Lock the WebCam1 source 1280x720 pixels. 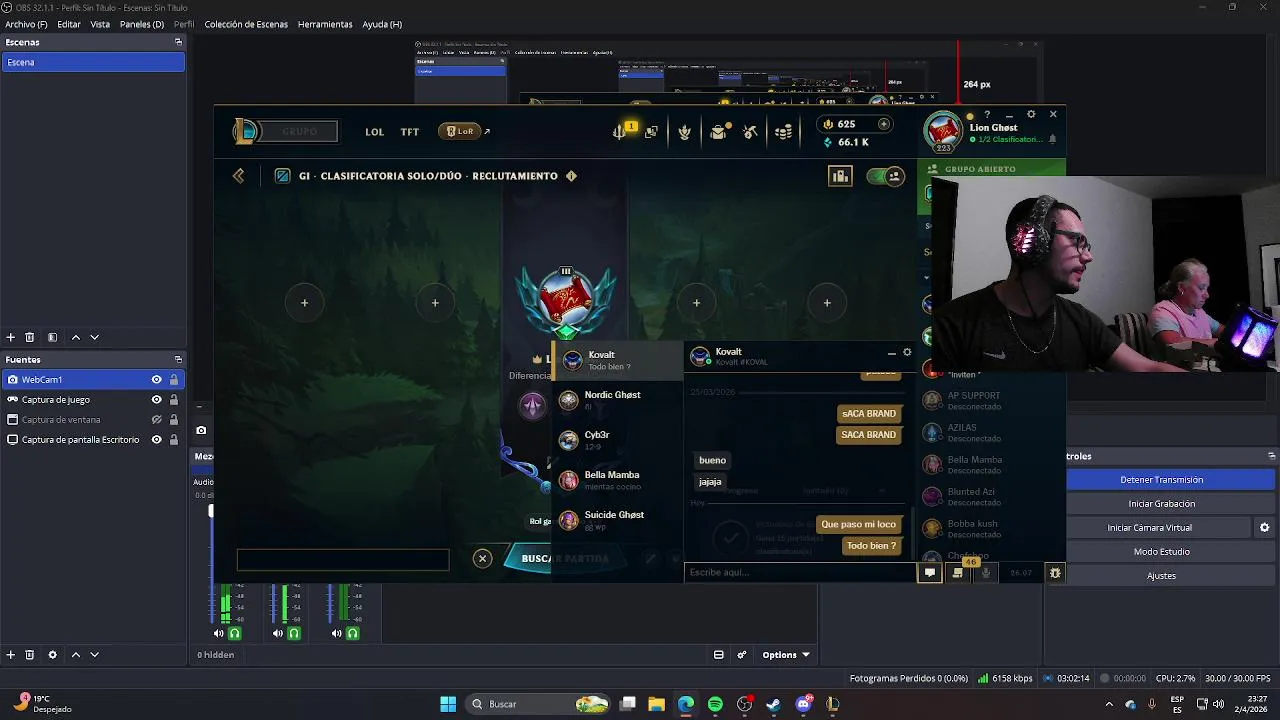point(173,380)
